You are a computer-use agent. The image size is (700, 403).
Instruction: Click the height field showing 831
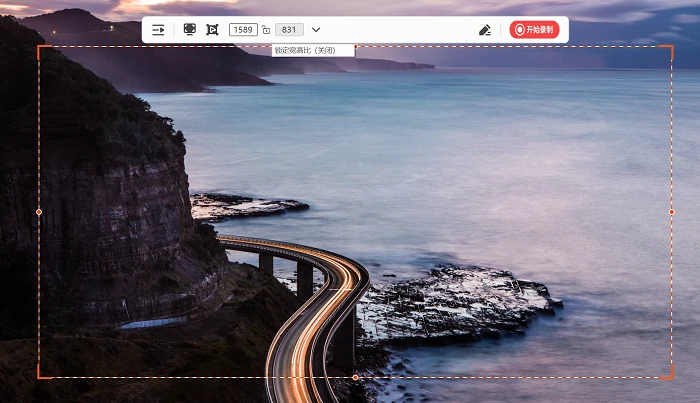tap(289, 30)
